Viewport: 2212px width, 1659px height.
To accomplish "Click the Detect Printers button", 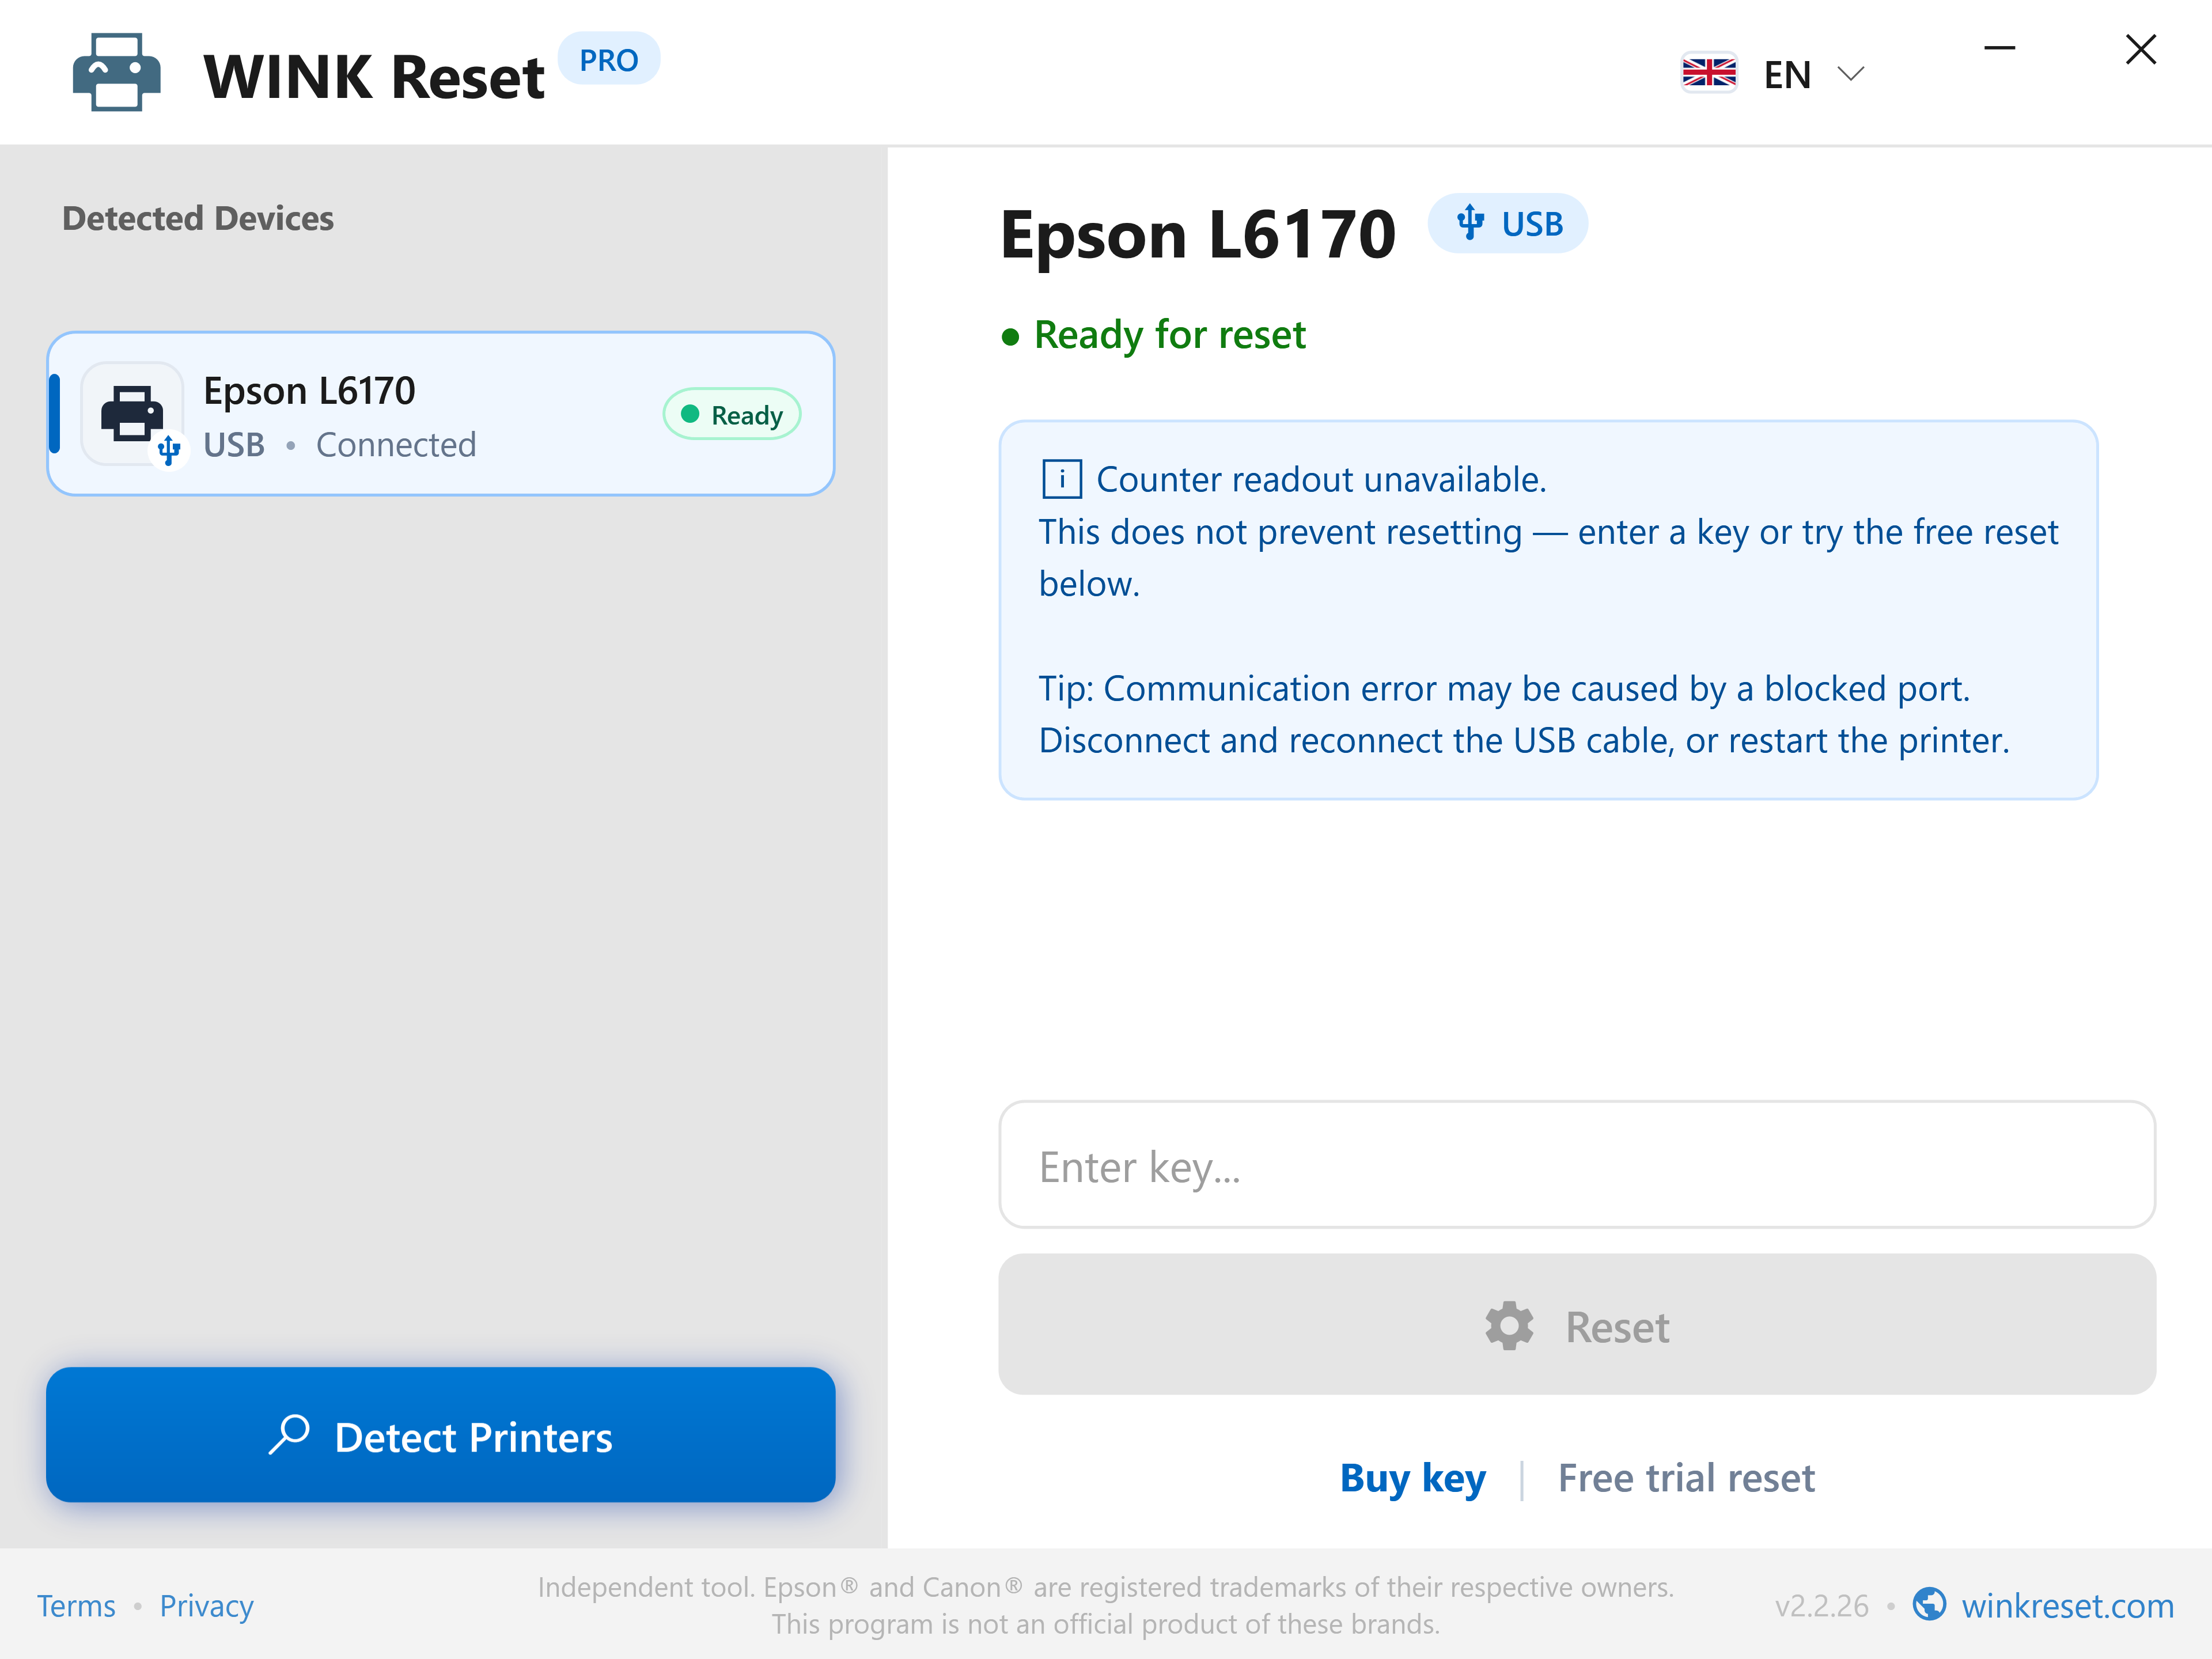I will point(441,1436).
